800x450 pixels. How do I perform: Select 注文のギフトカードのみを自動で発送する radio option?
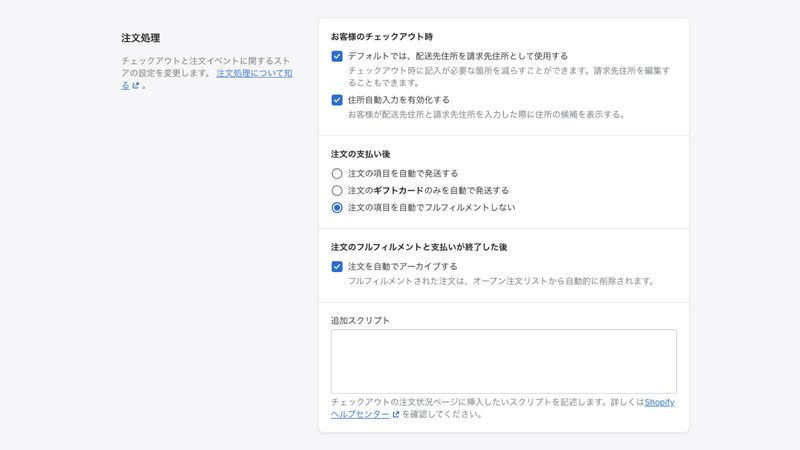coord(337,190)
